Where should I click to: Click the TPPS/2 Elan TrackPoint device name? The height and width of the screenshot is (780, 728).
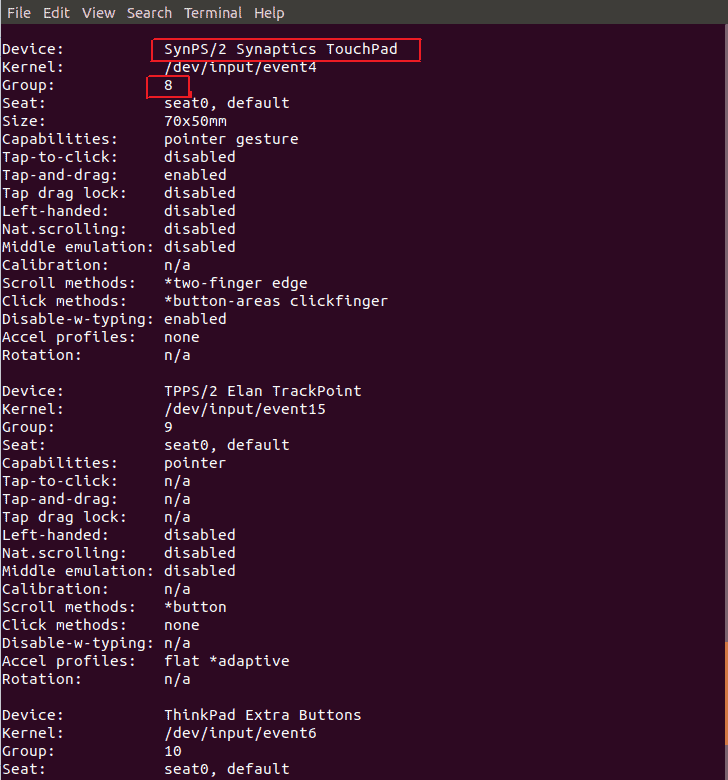pyautogui.click(x=263, y=391)
